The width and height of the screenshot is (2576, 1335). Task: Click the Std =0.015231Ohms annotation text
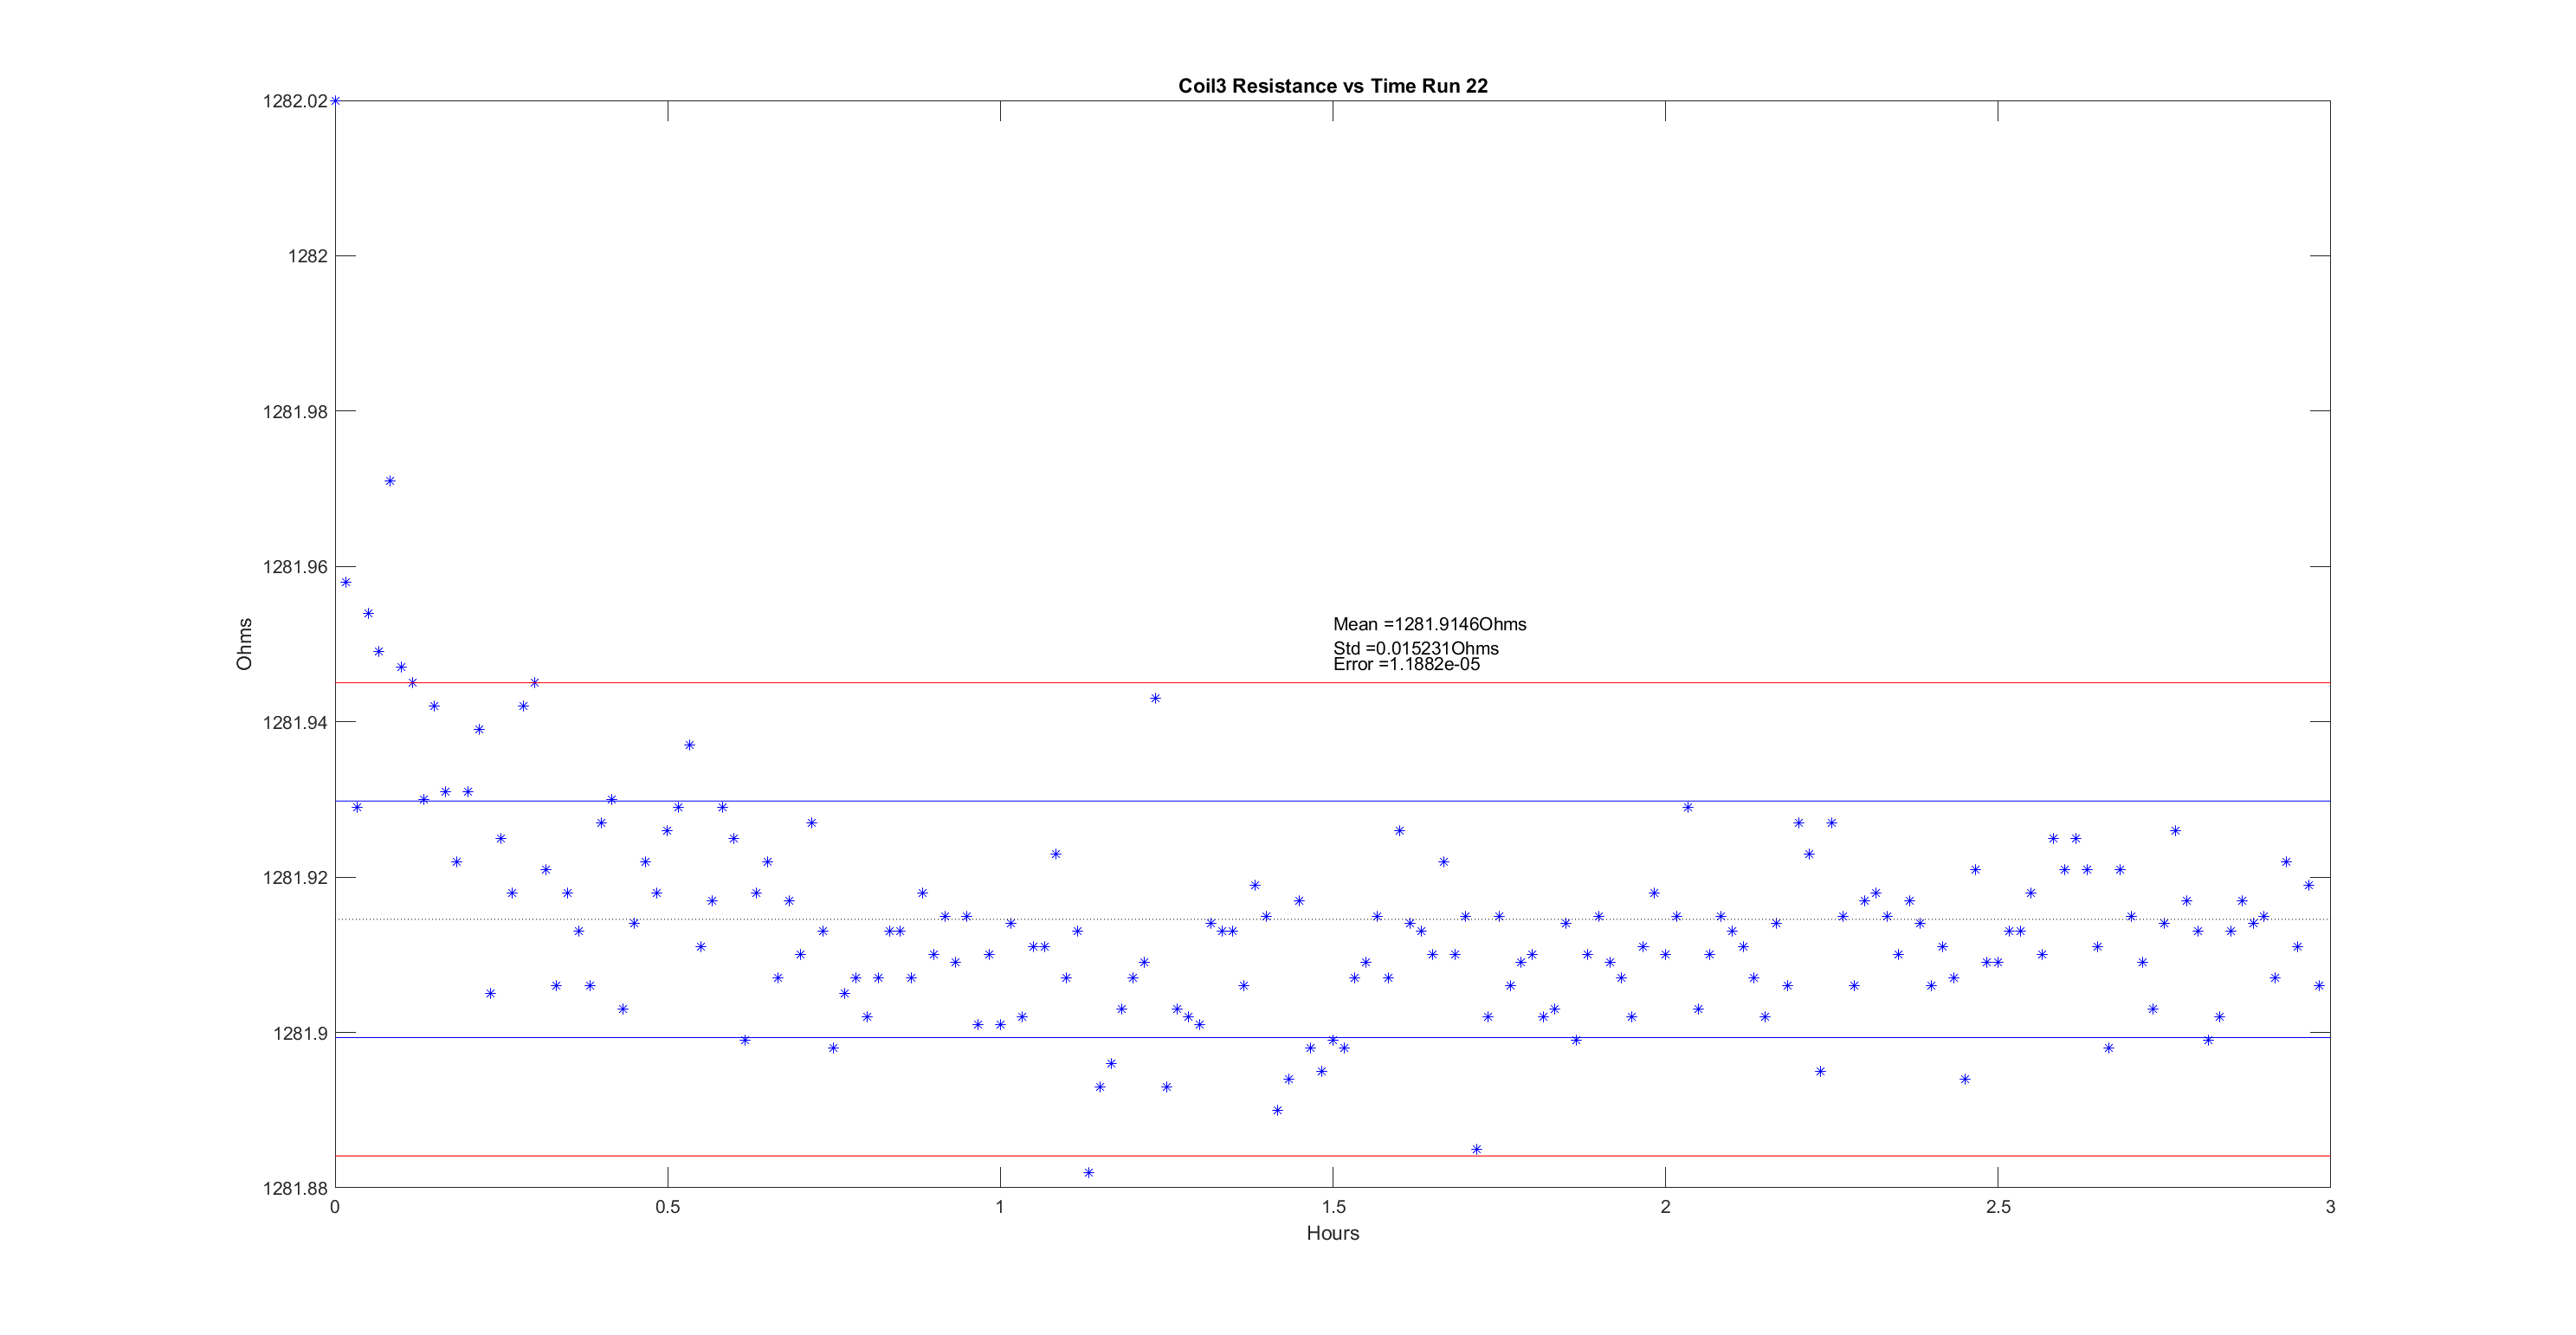point(1415,648)
